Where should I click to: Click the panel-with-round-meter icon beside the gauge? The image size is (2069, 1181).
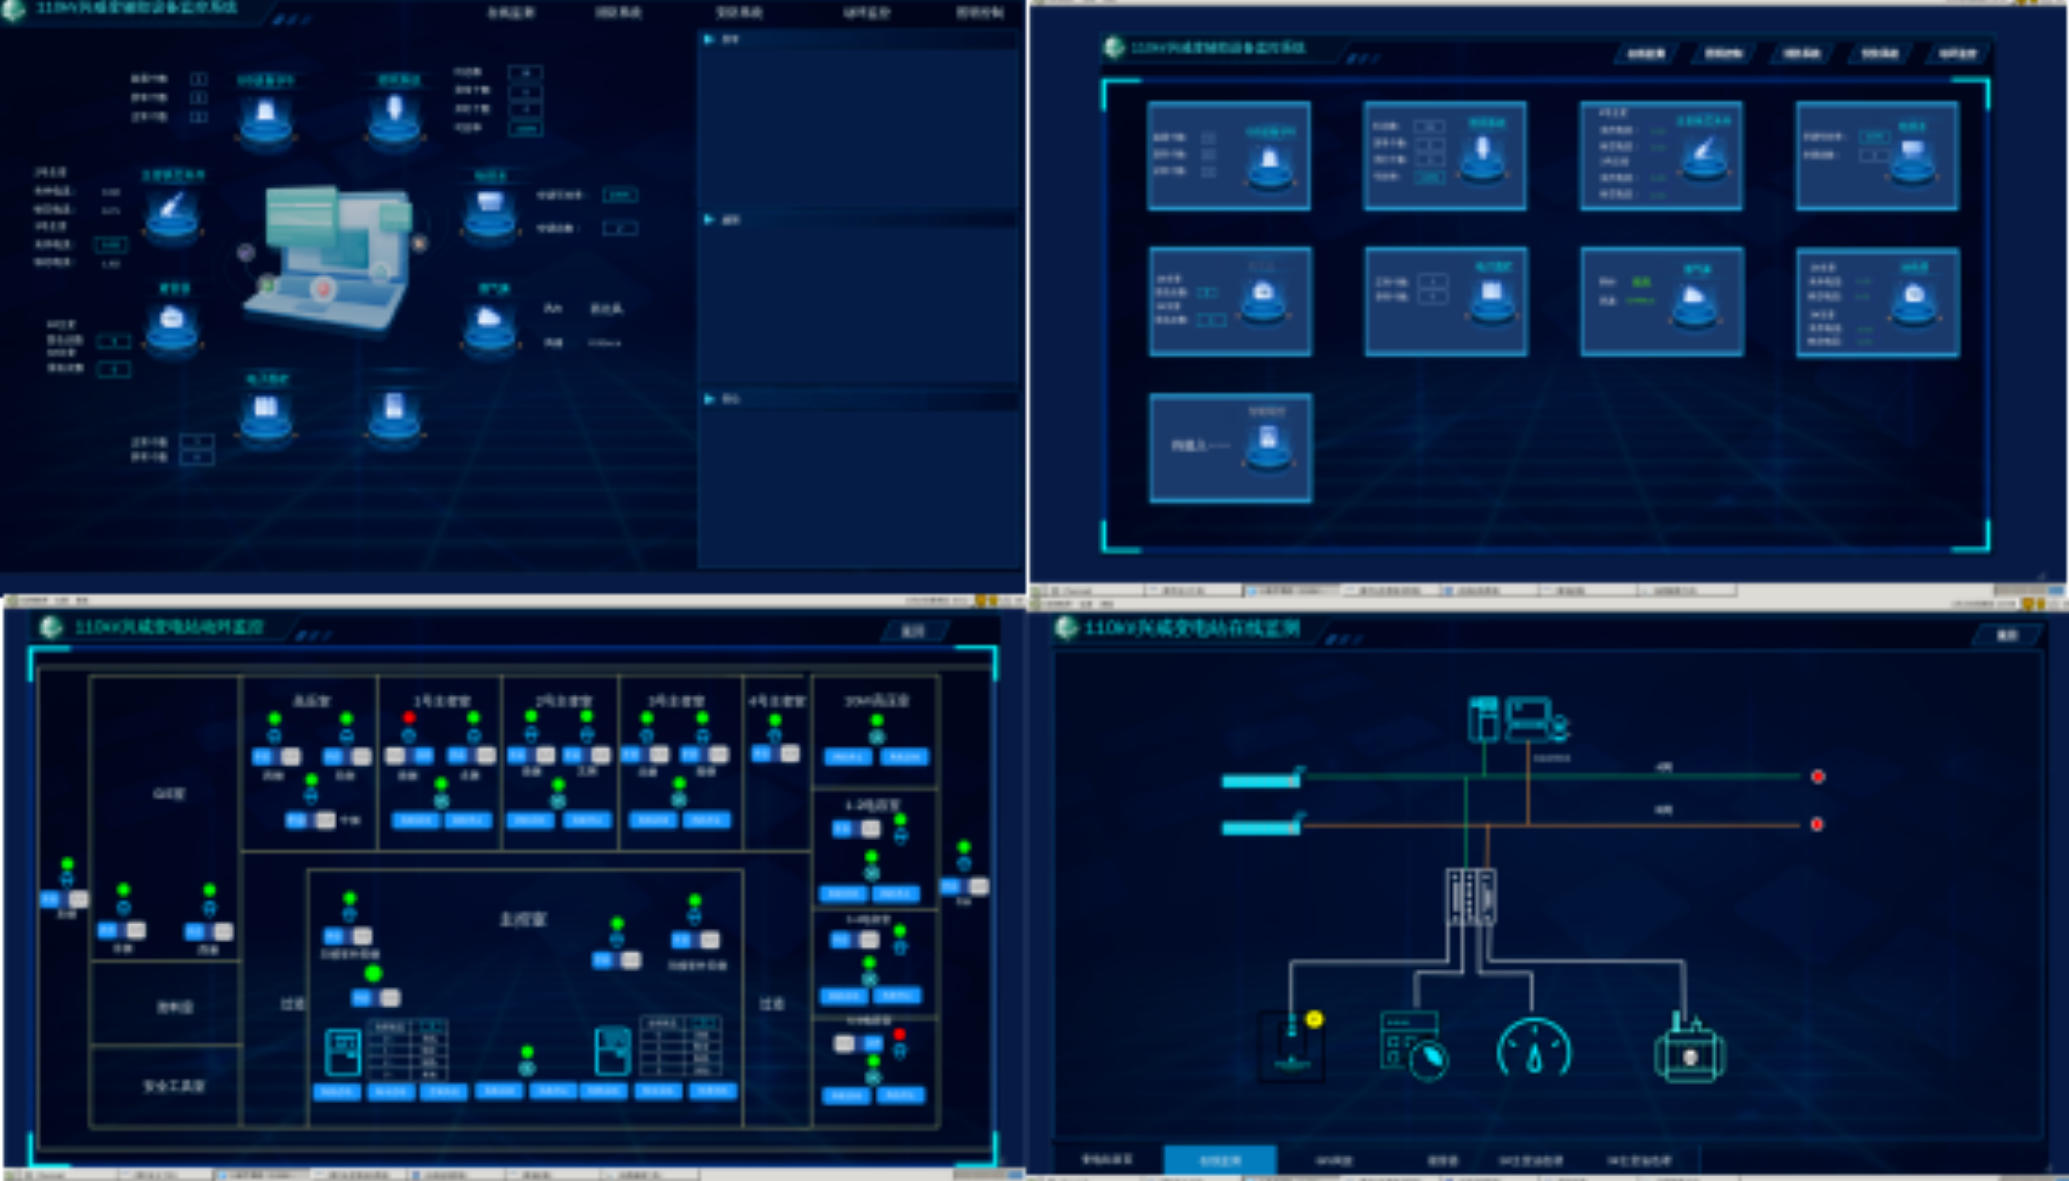(1413, 1046)
